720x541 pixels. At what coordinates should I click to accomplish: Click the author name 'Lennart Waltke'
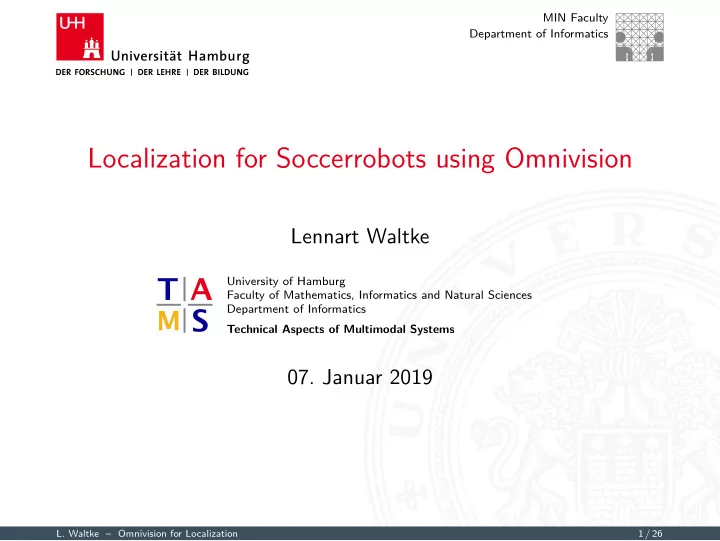[360, 237]
